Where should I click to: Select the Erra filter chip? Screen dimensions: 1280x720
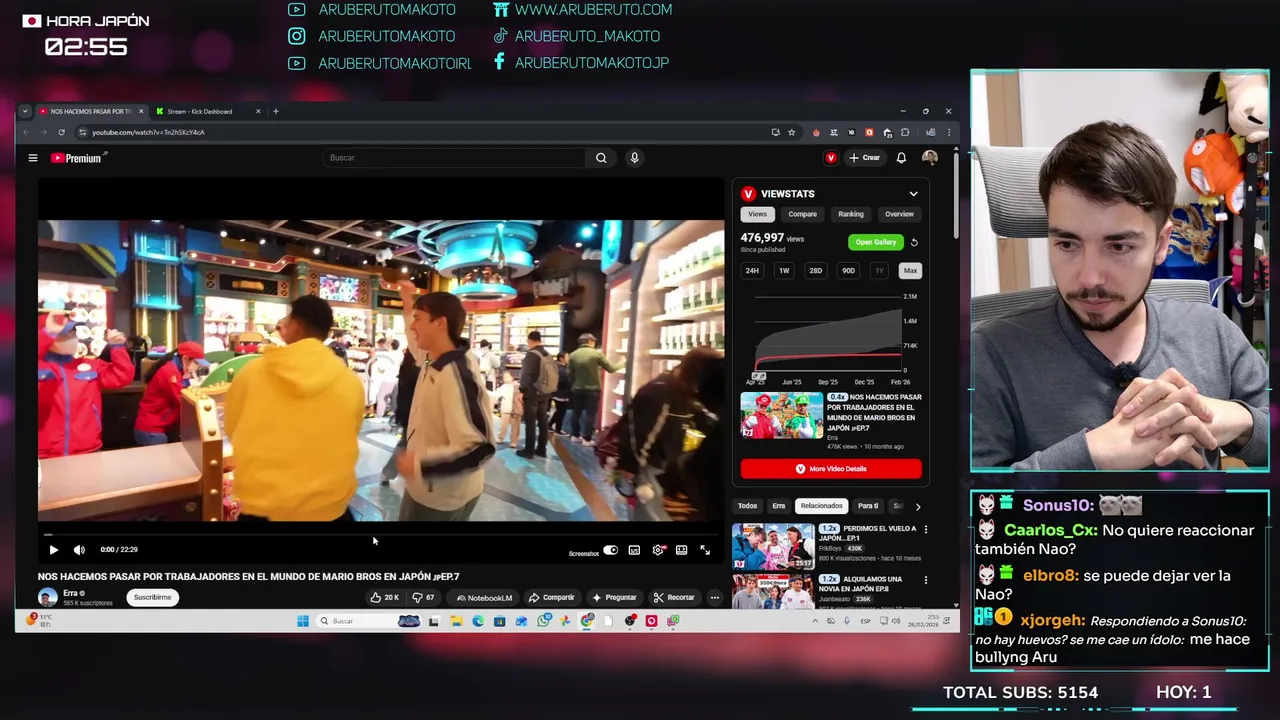tap(778, 506)
